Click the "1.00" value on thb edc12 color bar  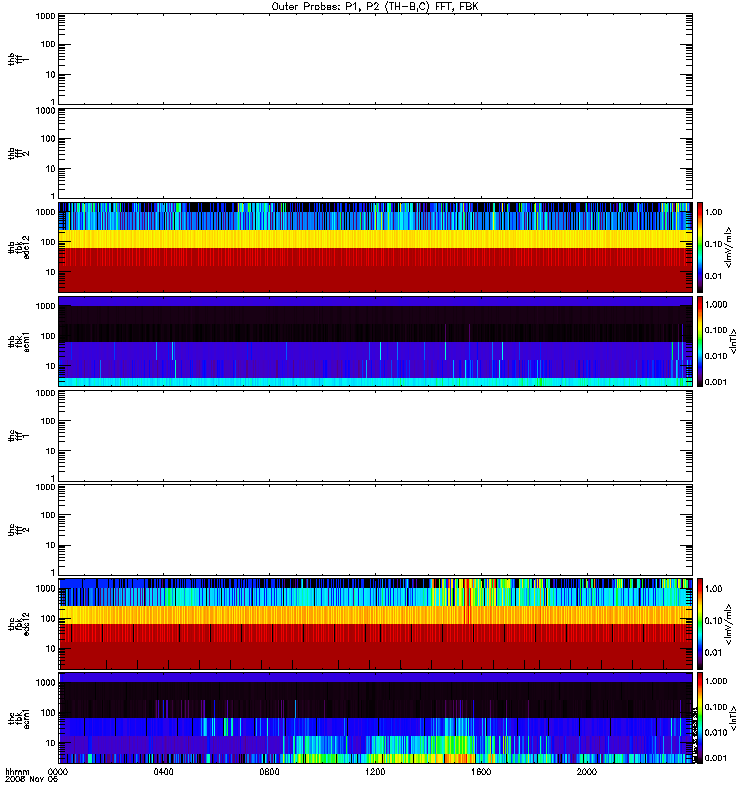click(713, 212)
